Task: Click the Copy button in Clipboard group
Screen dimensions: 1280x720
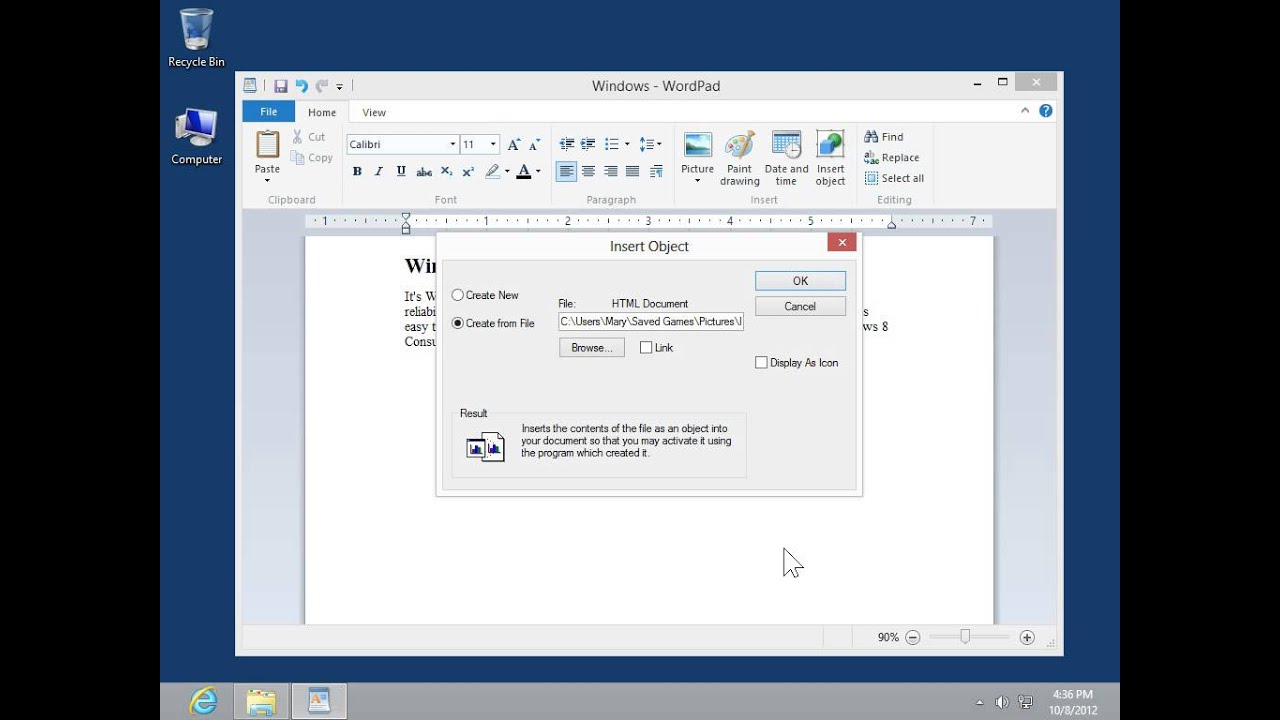Action: click(x=312, y=158)
